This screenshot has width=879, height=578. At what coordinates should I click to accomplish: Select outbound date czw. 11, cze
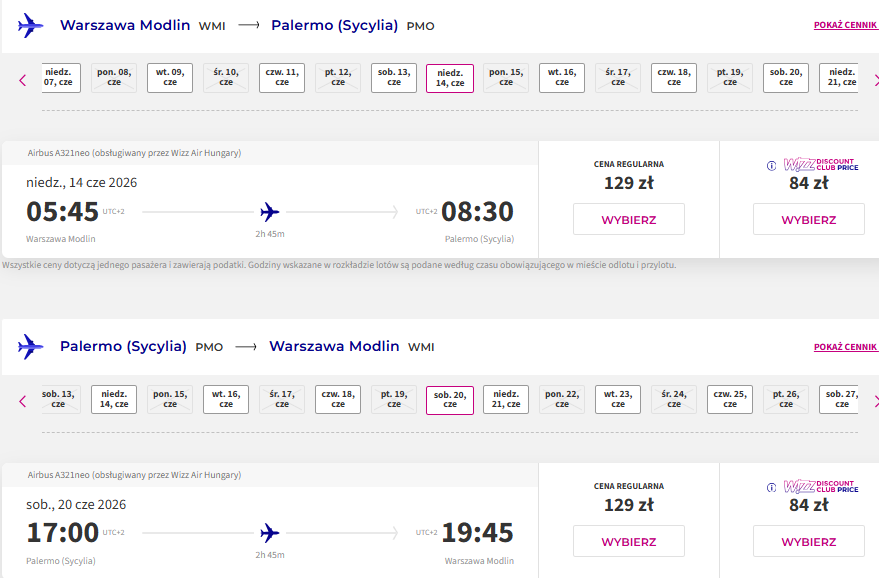coord(282,77)
